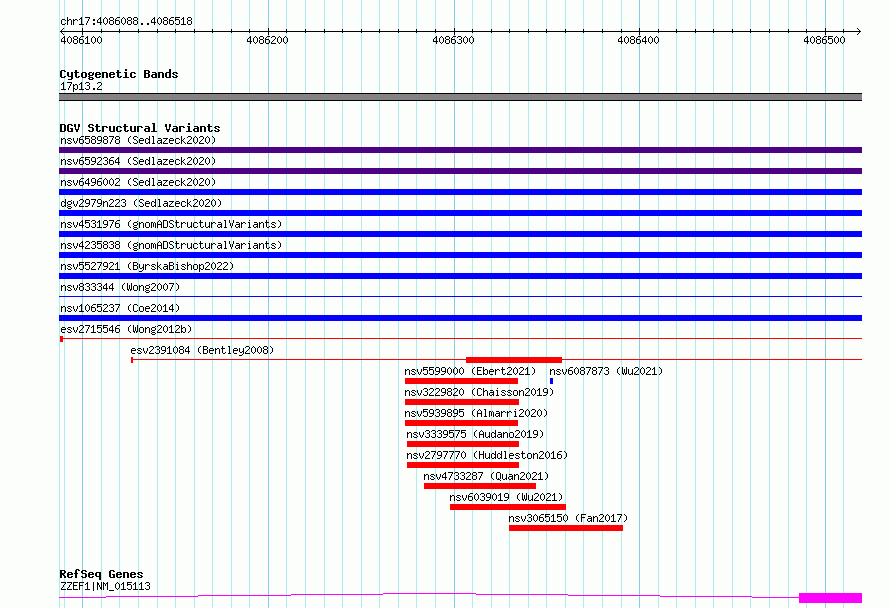Select variant label nsv4531976 (gnomADStructuralVariants)
This screenshot has width=890, height=608.
171,224
